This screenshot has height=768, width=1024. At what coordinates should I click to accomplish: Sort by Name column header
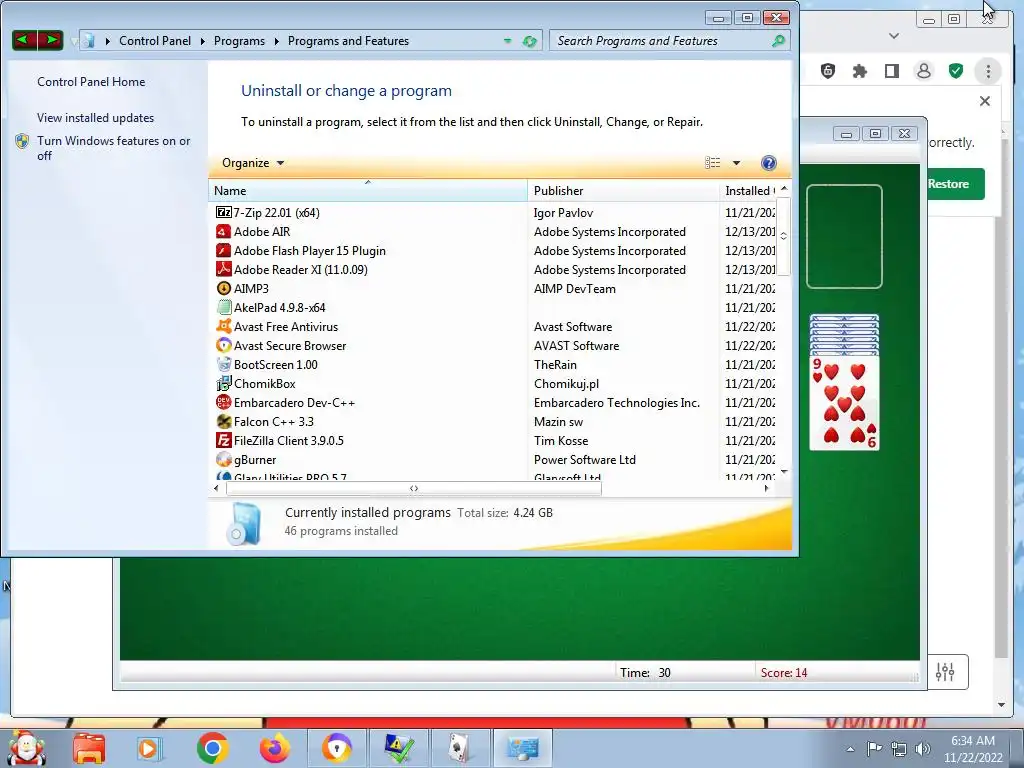point(368,191)
